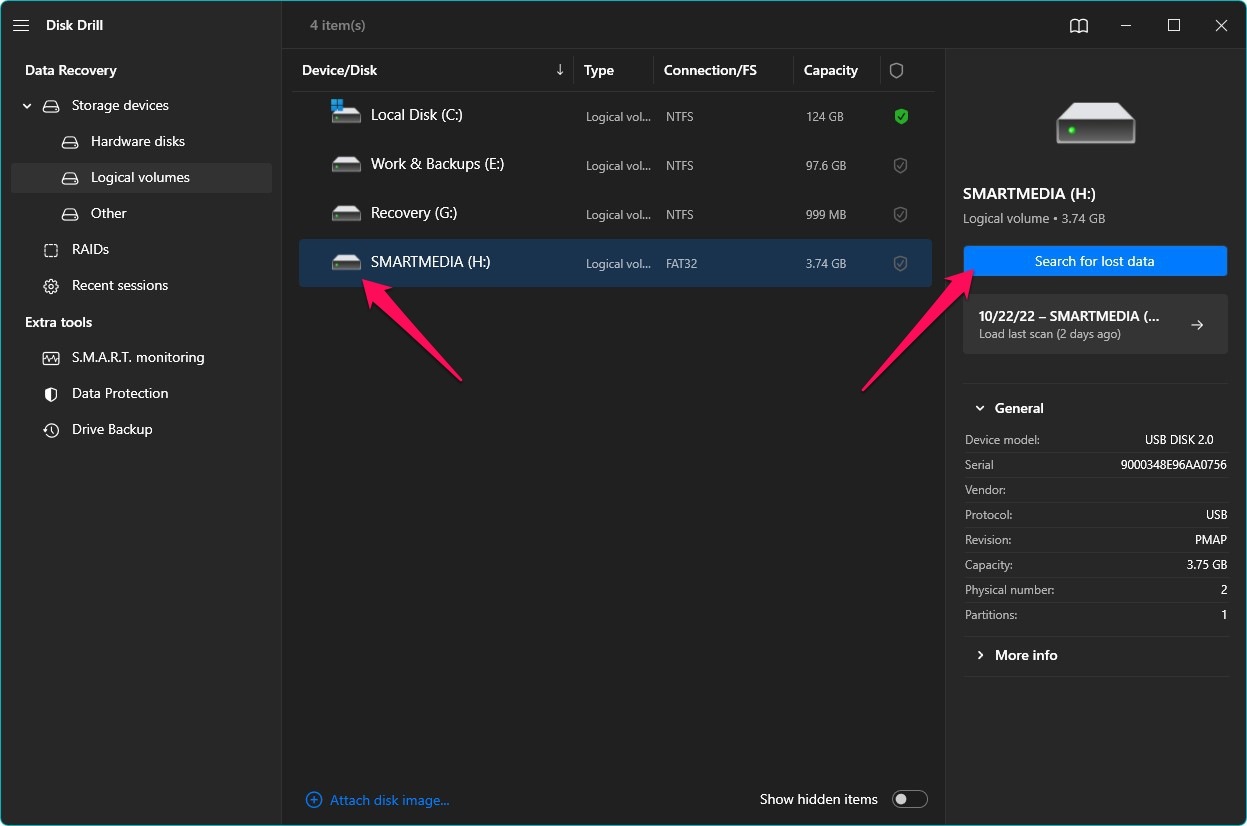The height and width of the screenshot is (826, 1247).
Task: Select SMARTMEDIA (H:) row name
Action: tap(431, 262)
